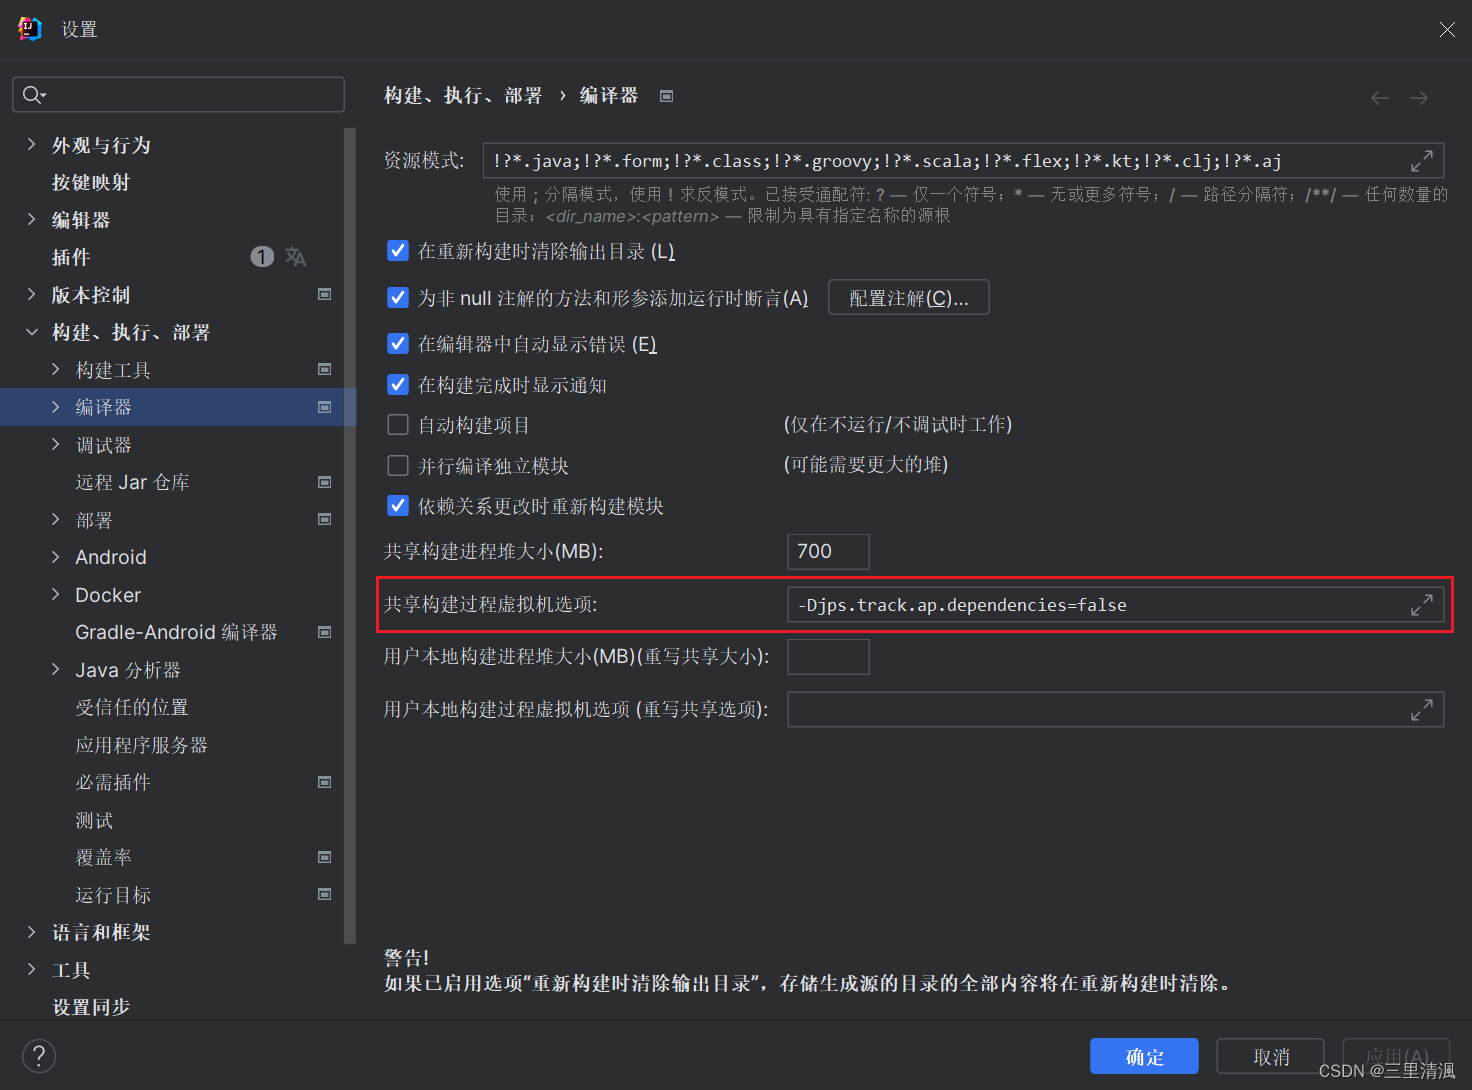Expand the 资源模式 field editor
Image resolution: width=1472 pixels, height=1090 pixels.
[1421, 161]
